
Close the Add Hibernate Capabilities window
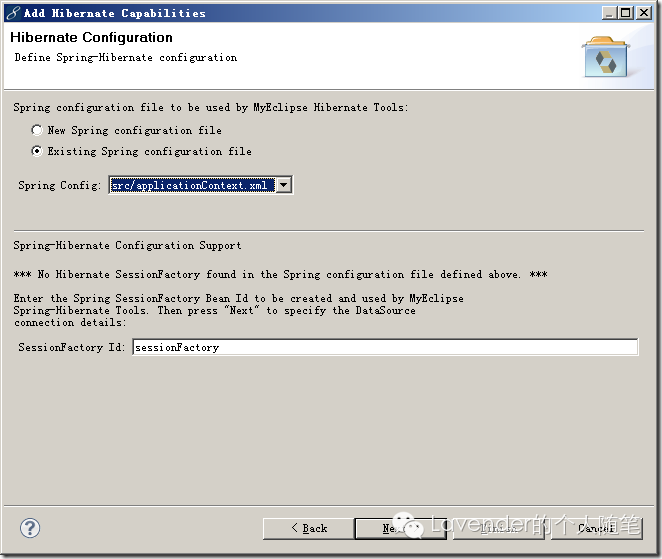pyautogui.click(x=643, y=13)
